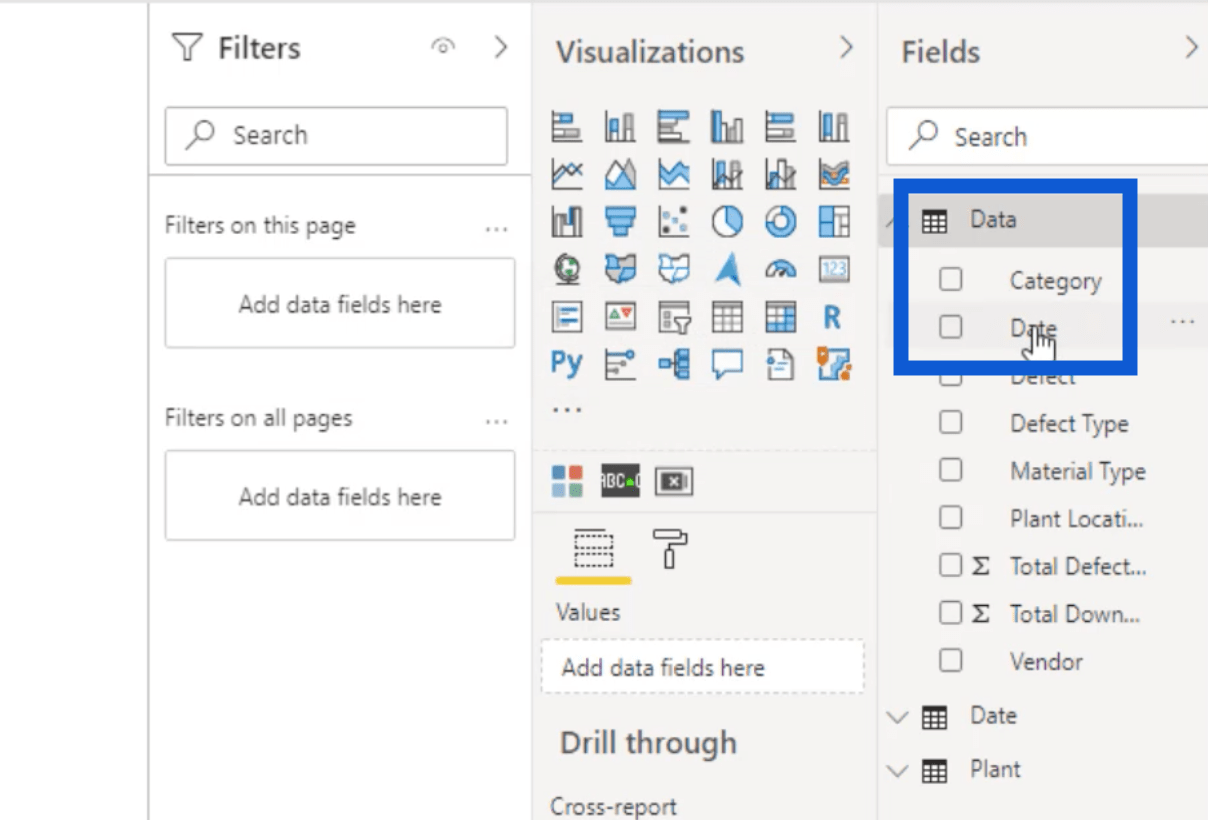Image resolution: width=1208 pixels, height=820 pixels.
Task: Click the Filled map visual icon
Action: click(620, 269)
